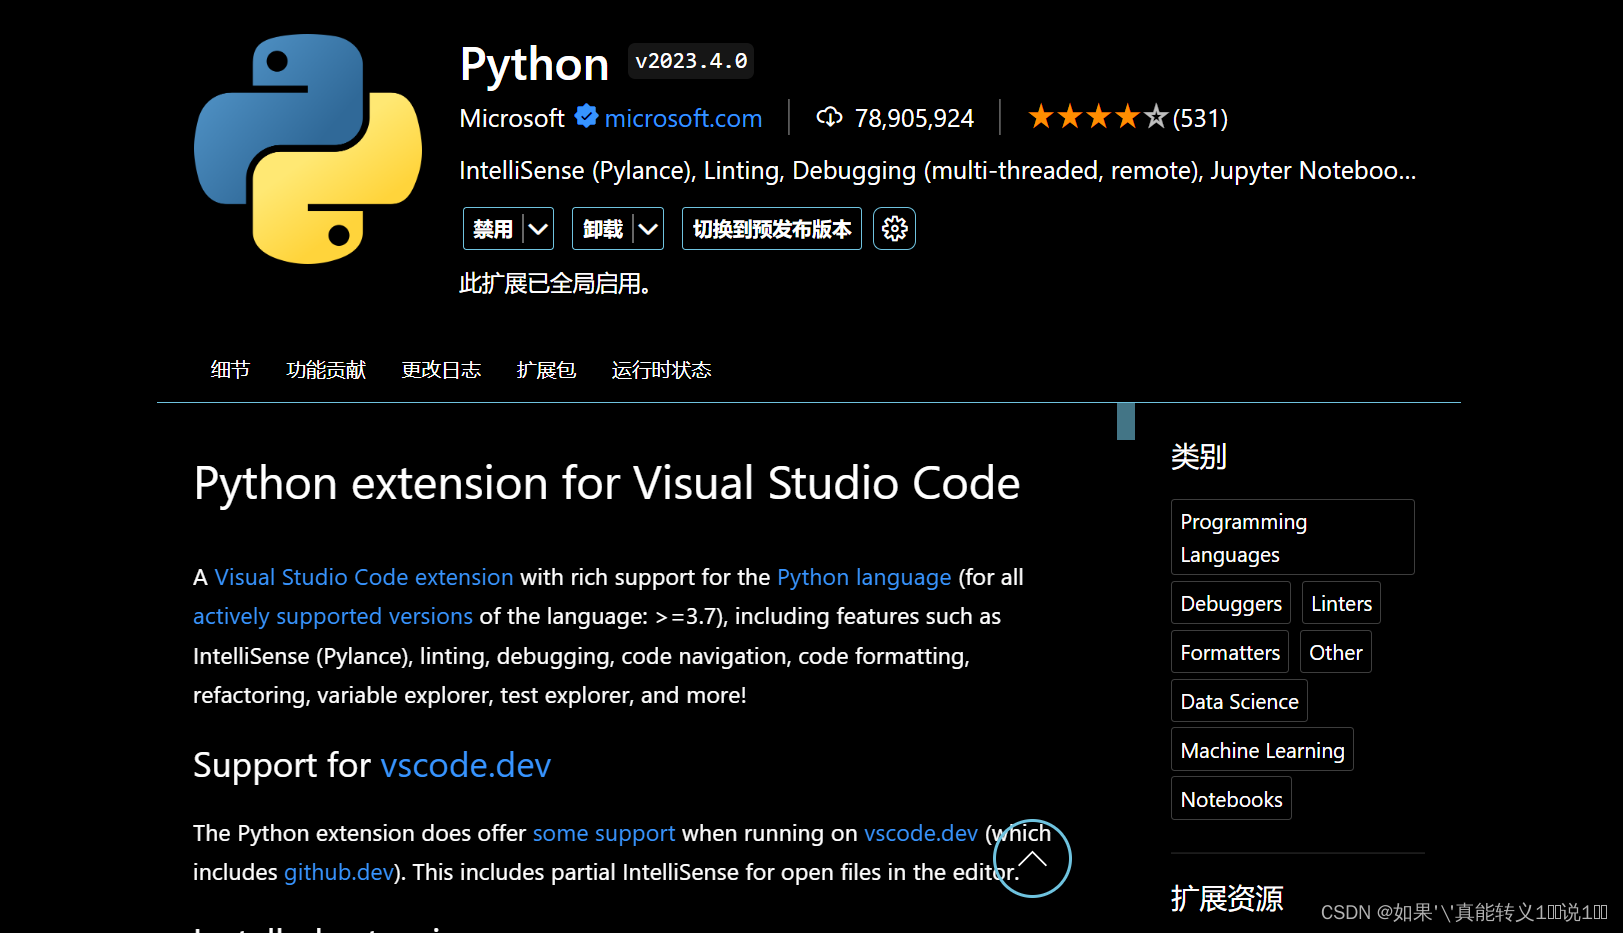This screenshot has width=1623, height=933.
Task: Click the Python extension logo
Action: pyautogui.click(x=308, y=149)
